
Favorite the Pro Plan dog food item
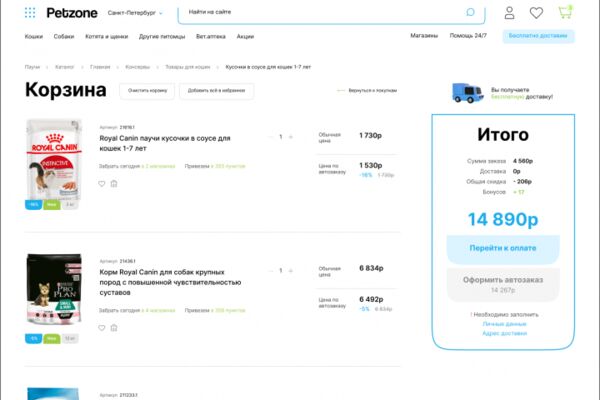tap(102, 328)
